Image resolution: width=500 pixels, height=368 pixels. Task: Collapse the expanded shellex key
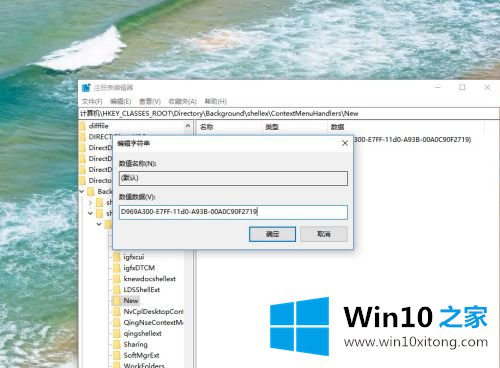click(90, 213)
